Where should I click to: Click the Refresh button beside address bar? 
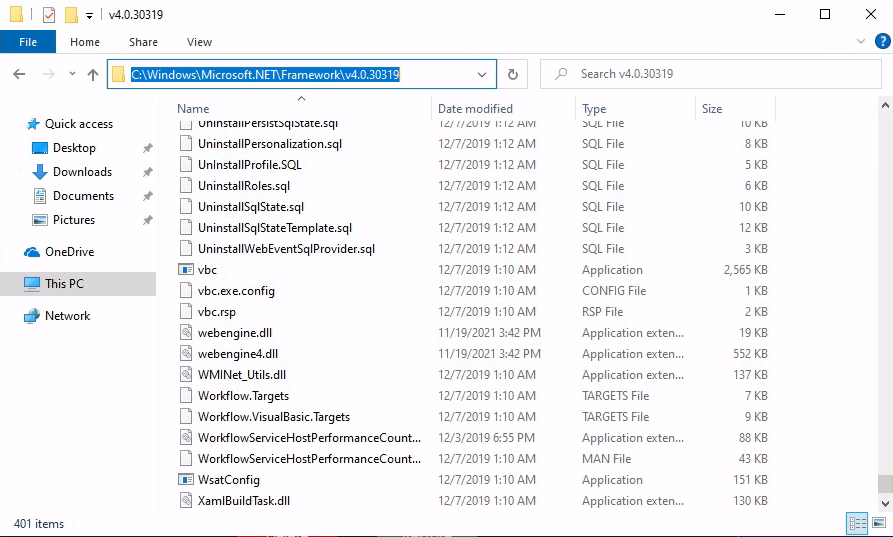click(x=513, y=74)
